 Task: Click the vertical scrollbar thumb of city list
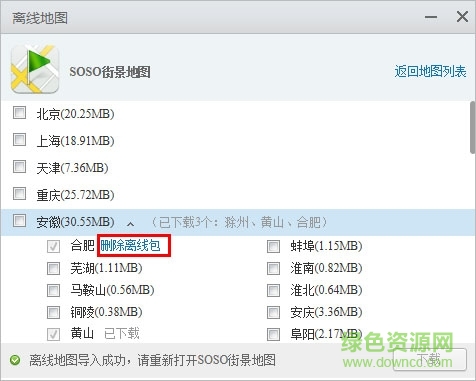472,127
